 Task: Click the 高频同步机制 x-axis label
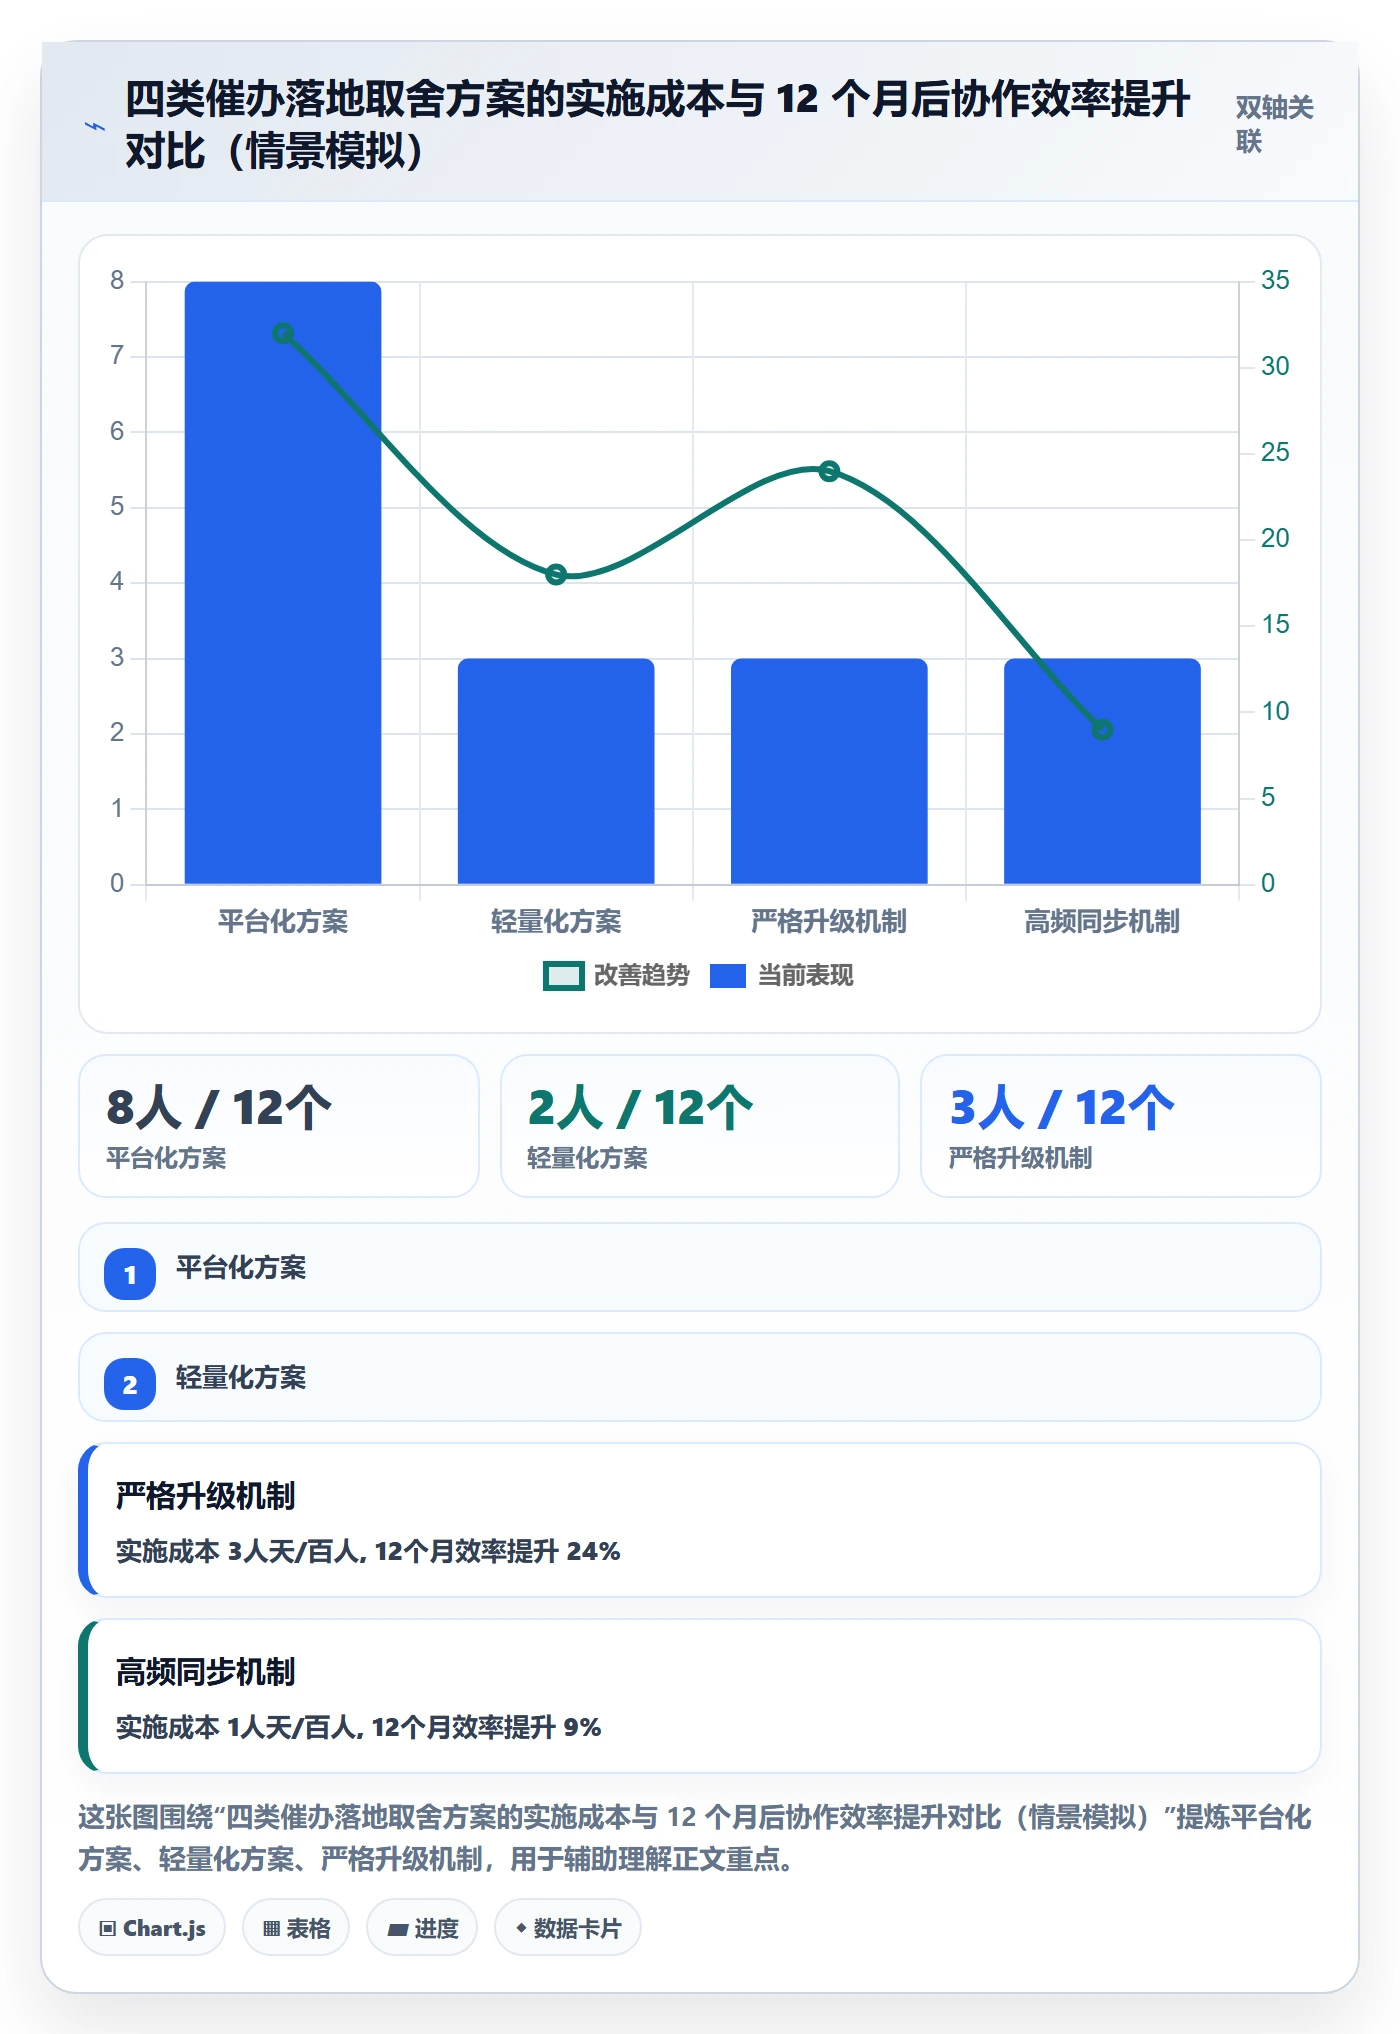pos(1102,922)
